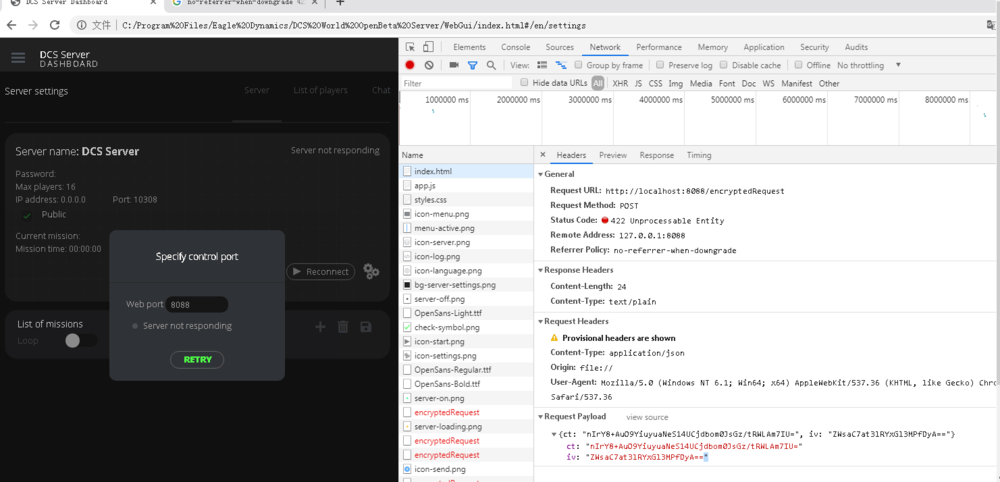The width and height of the screenshot is (1000, 482).
Task: Click the capture screenshots camera icon
Action: tap(453, 65)
